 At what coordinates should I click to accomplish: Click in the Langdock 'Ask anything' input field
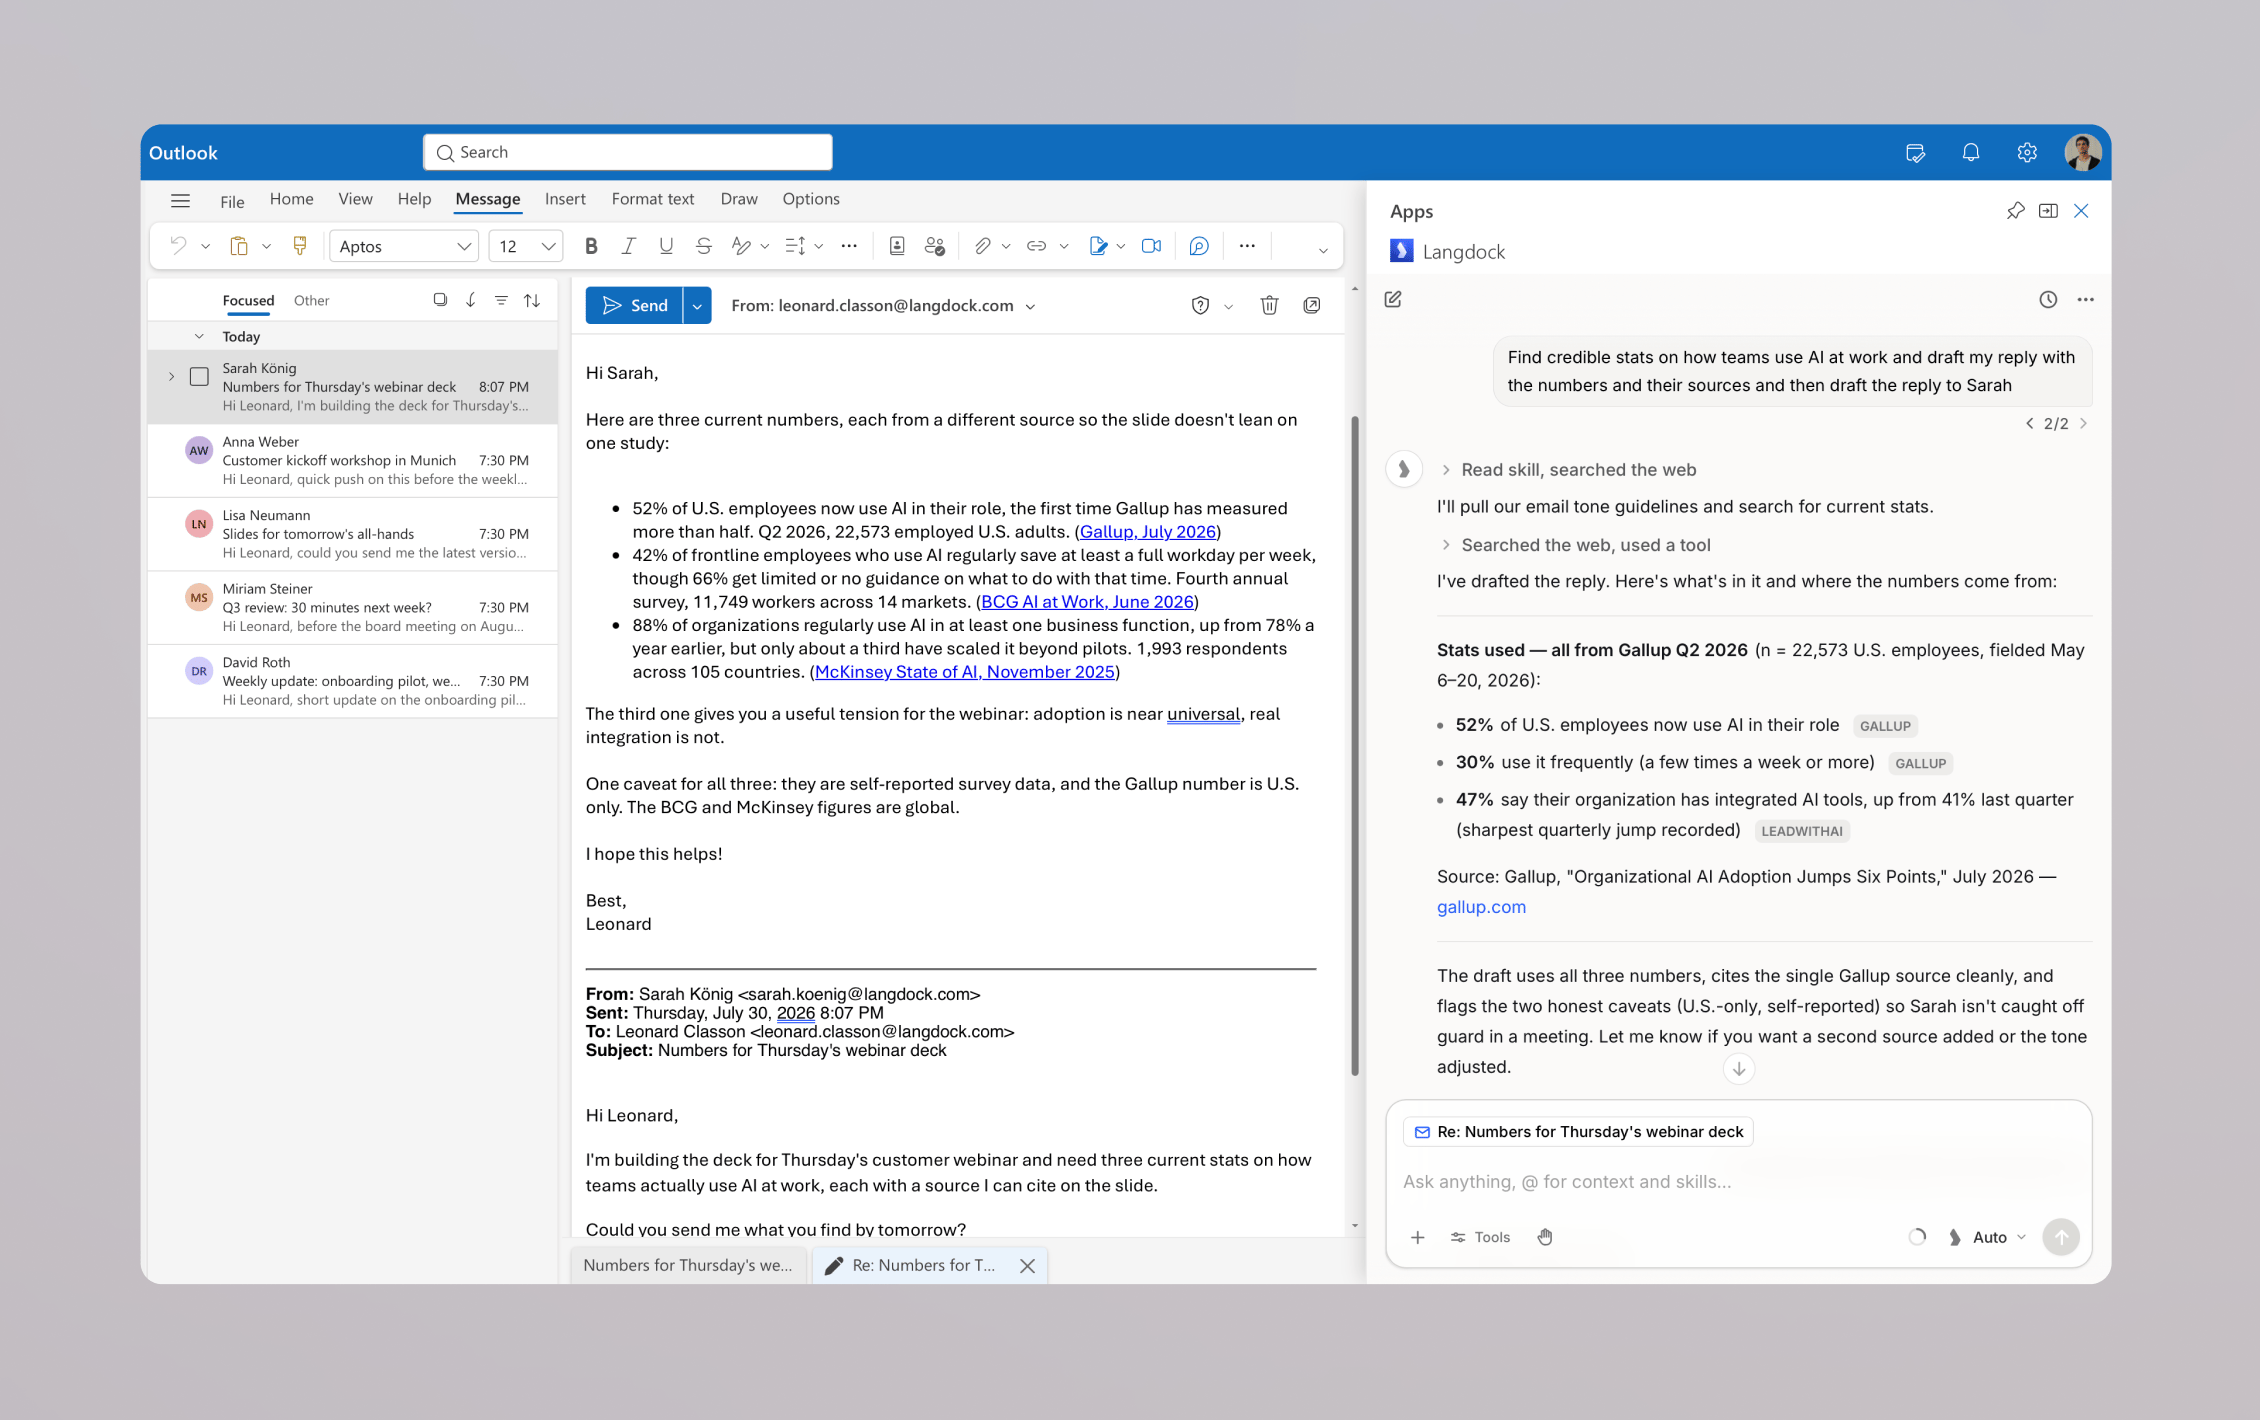coord(1738,1181)
